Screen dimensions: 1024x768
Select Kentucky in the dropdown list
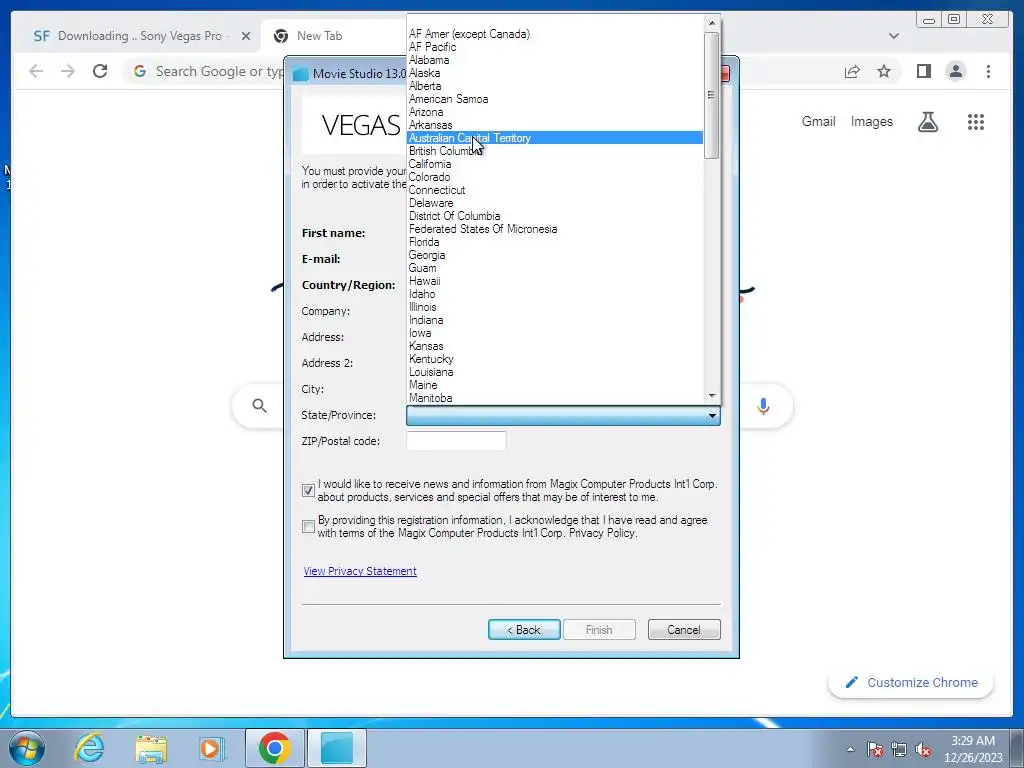click(554, 359)
